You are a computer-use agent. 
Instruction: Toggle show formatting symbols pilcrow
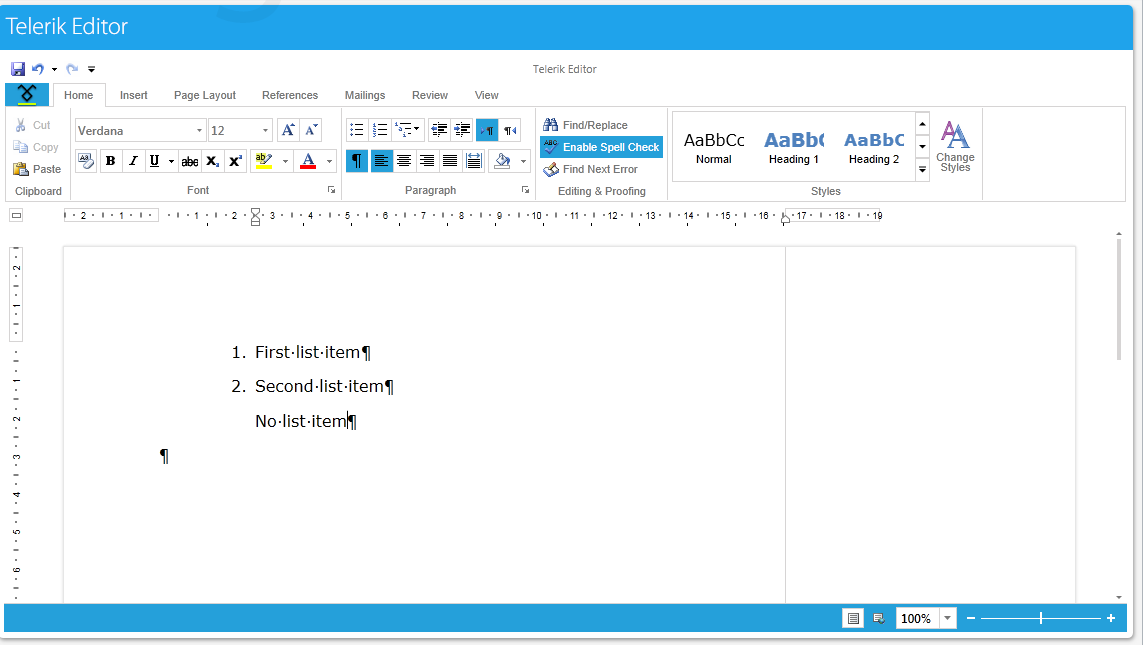(356, 161)
